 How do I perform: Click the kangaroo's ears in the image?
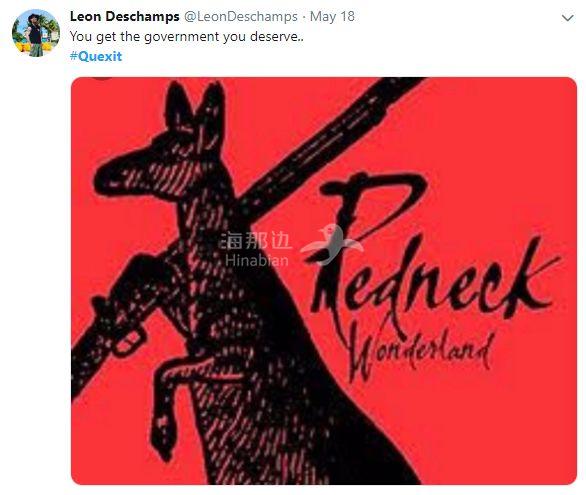click(x=196, y=108)
